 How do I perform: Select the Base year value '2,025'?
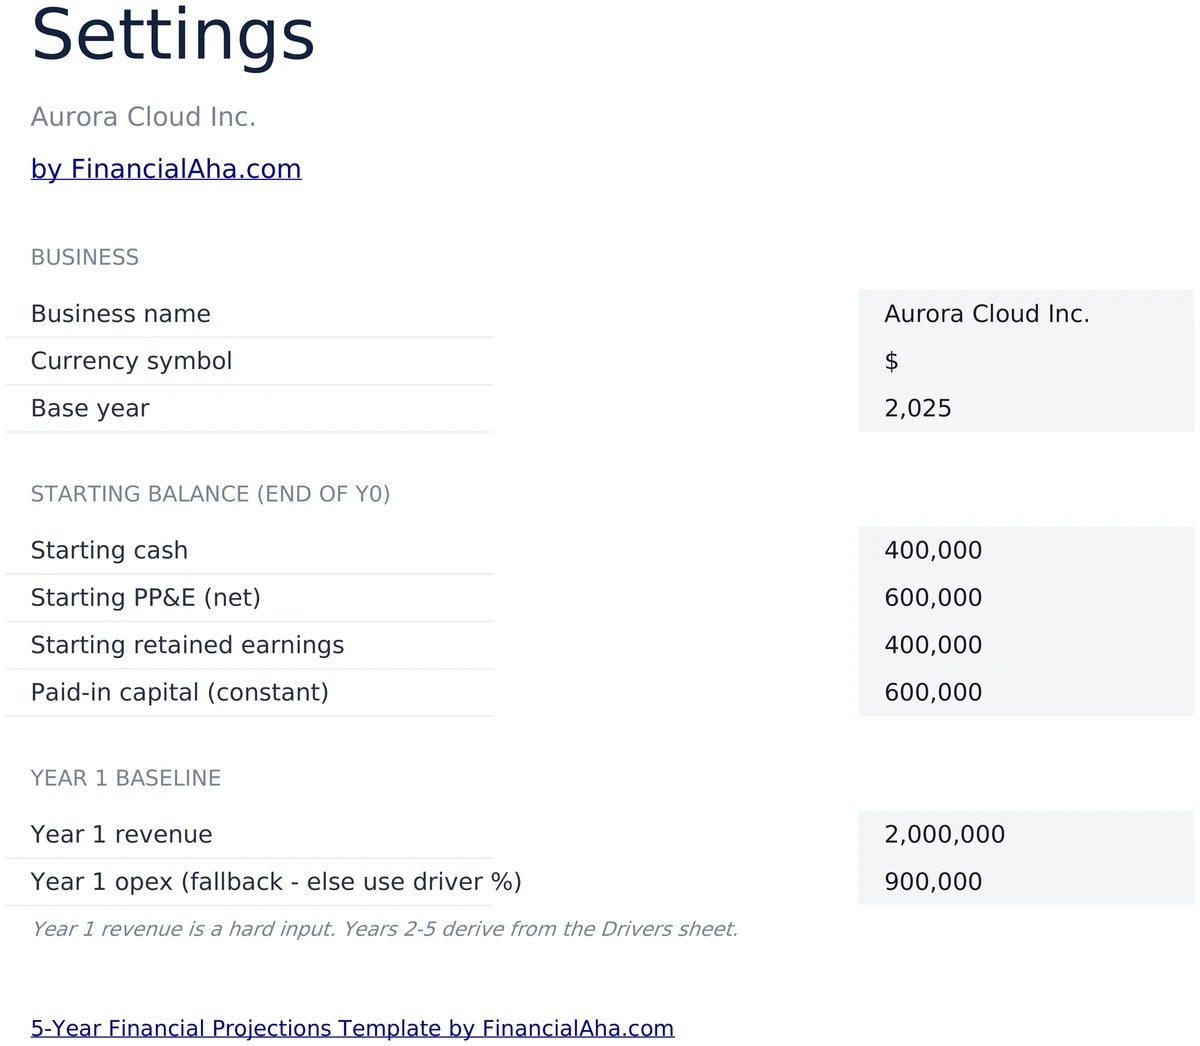point(1026,408)
